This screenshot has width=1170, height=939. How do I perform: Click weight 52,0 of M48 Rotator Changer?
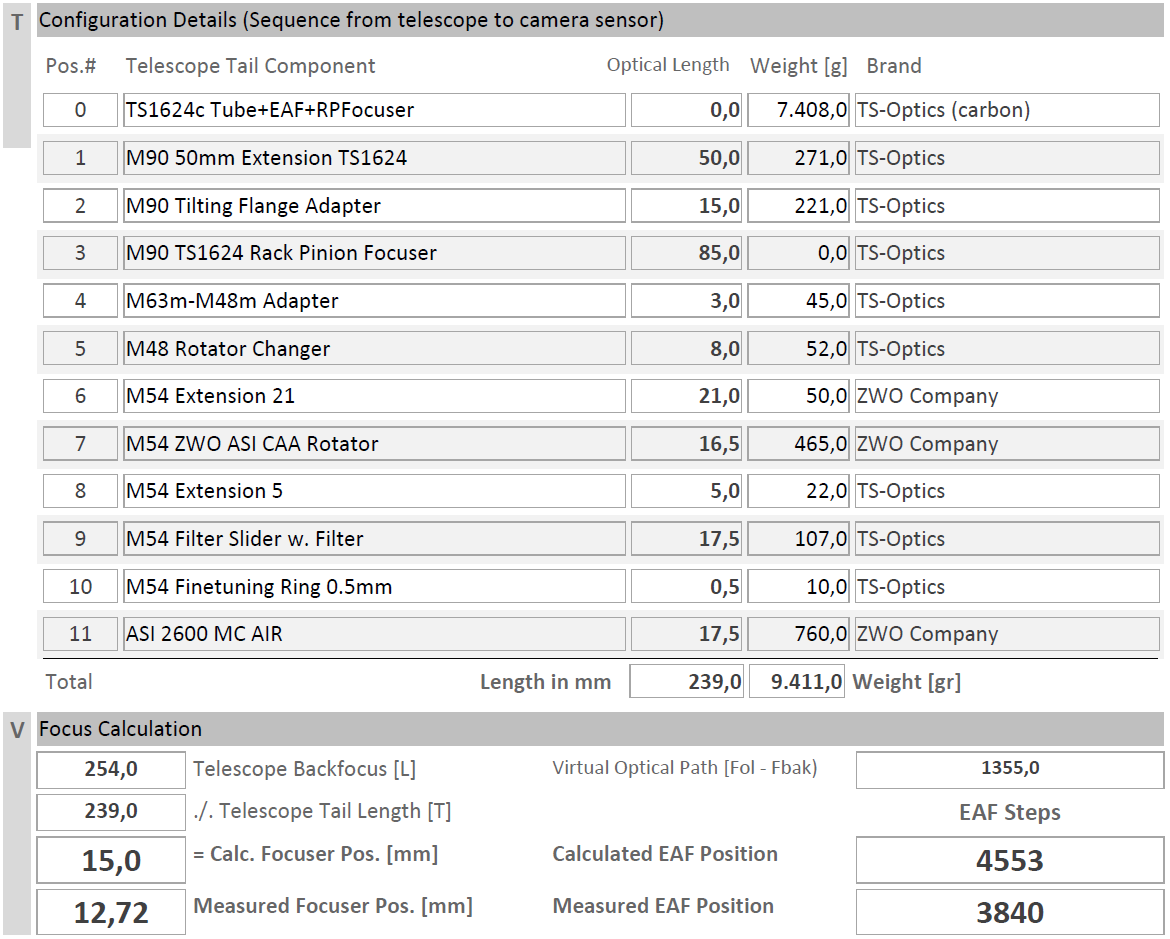798,349
